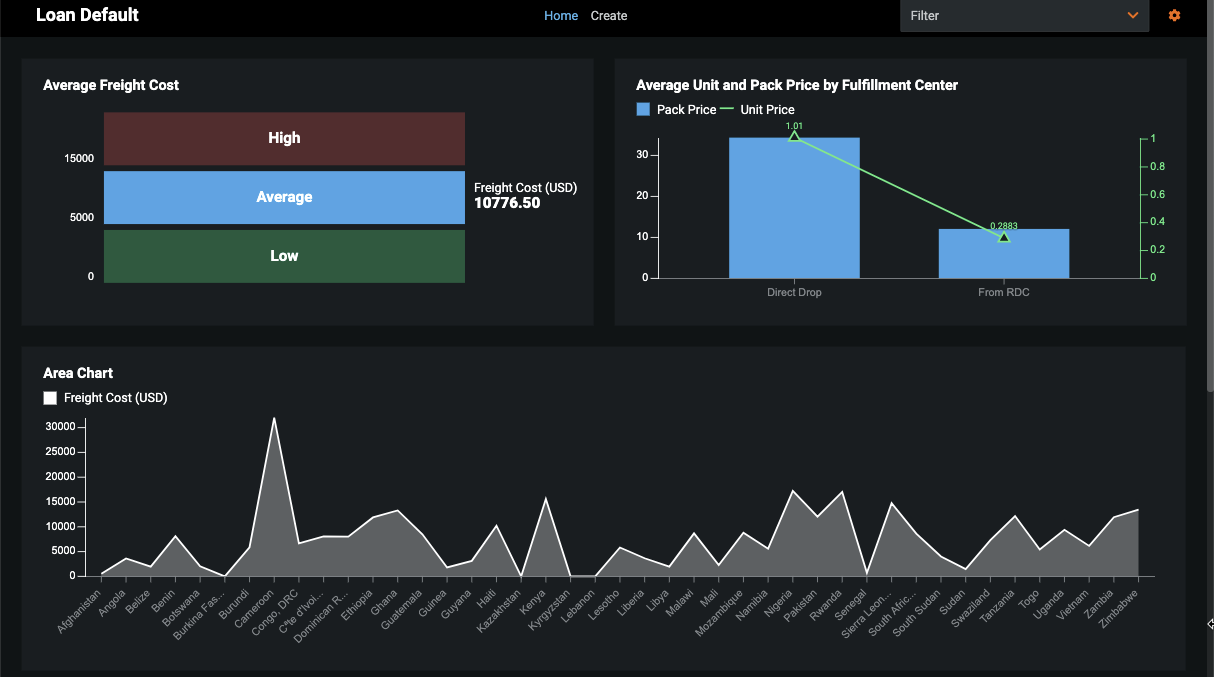Open the Create page

point(609,16)
